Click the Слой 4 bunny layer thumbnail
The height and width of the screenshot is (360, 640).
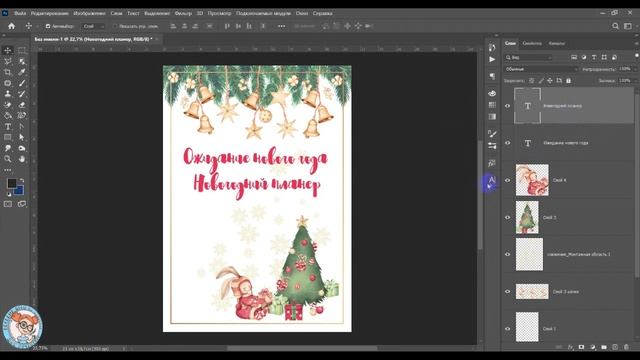532,180
